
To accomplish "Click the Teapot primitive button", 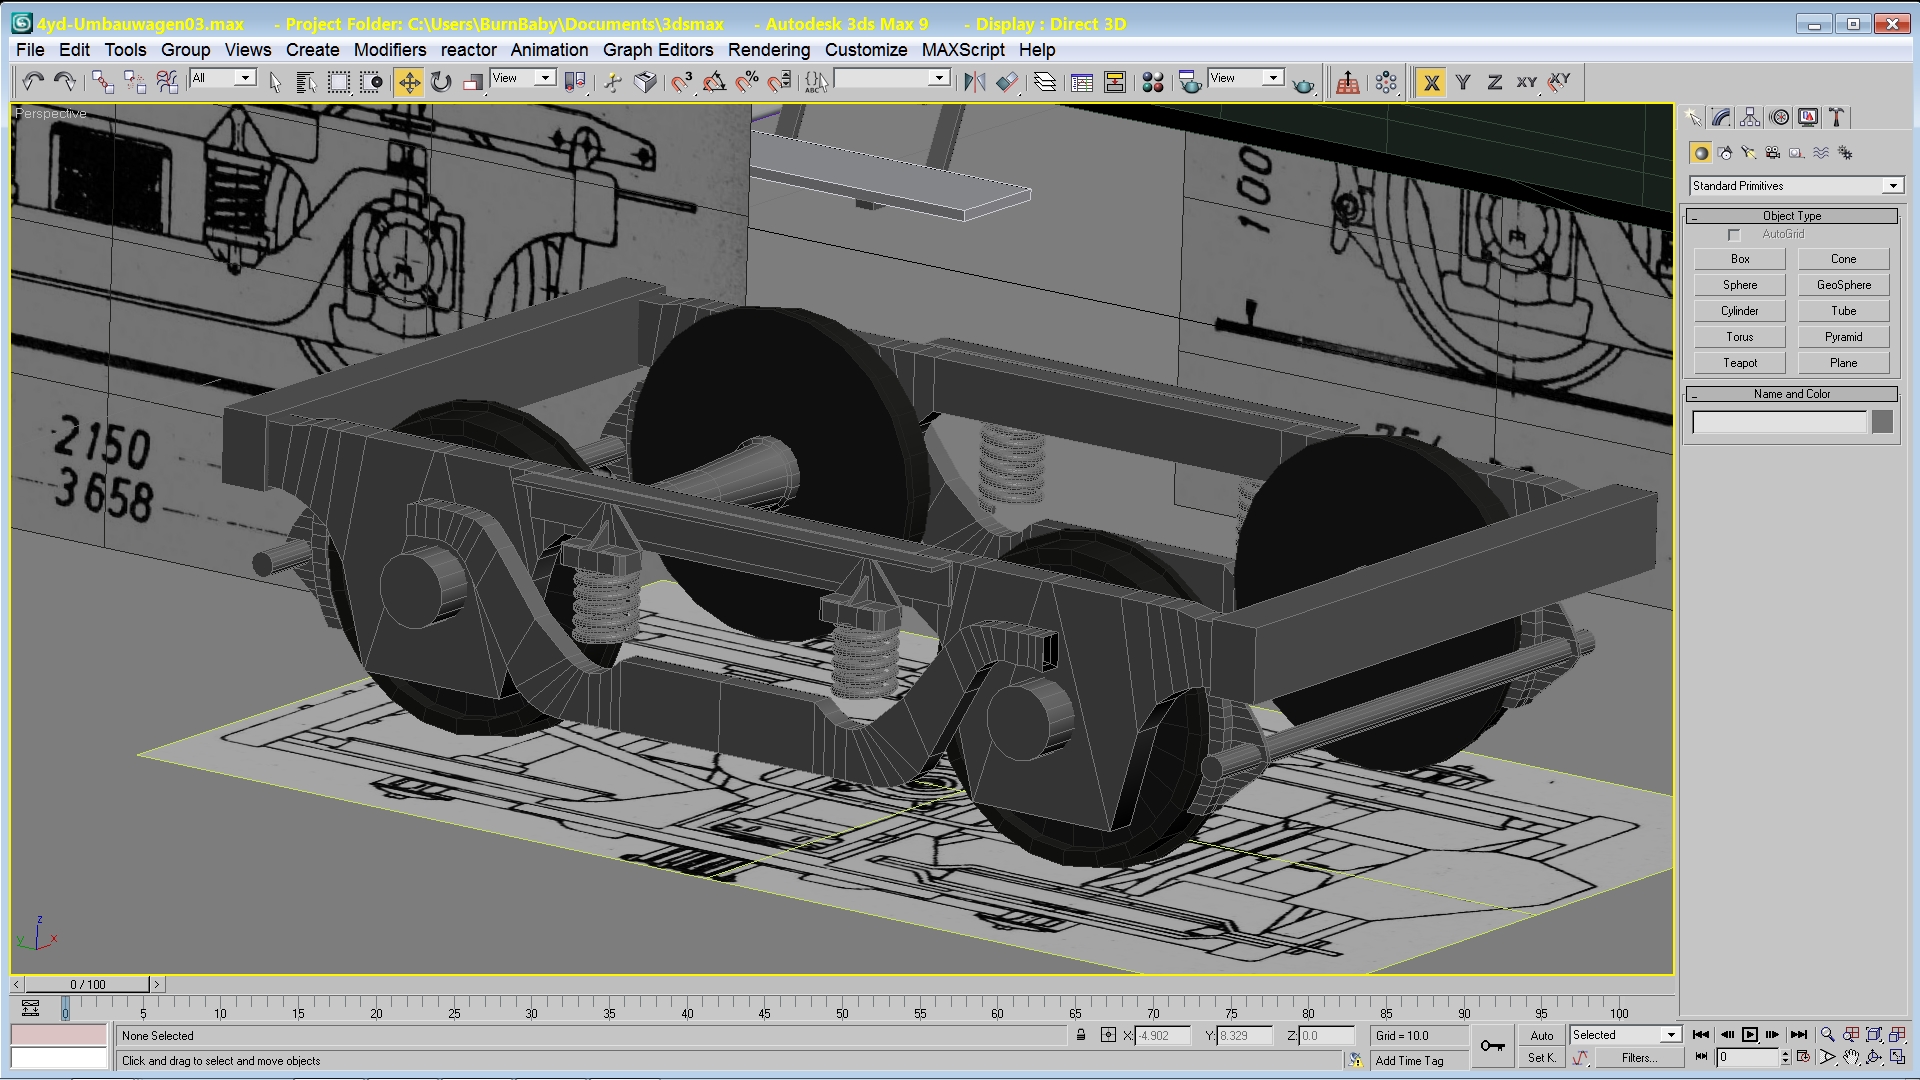I will pyautogui.click(x=1739, y=363).
